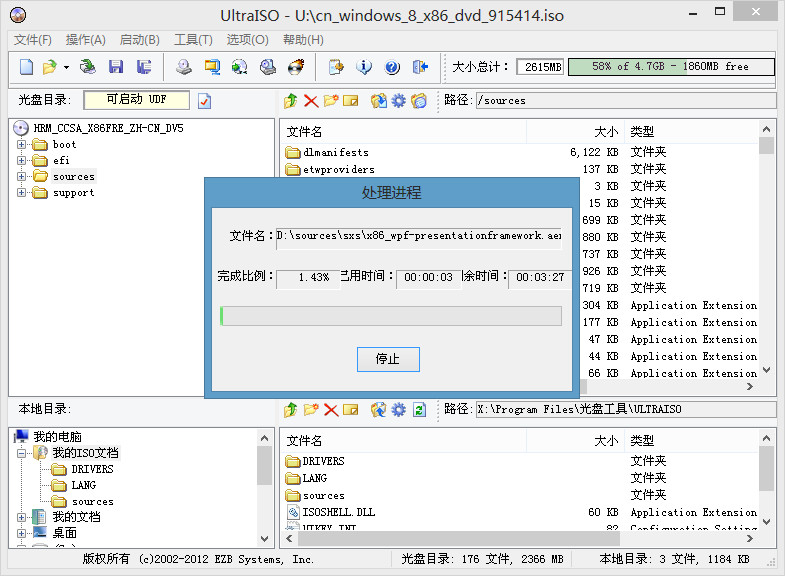The height and width of the screenshot is (576, 785).
Task: Click rename icon in disc directory toolbar
Action: 350,101
